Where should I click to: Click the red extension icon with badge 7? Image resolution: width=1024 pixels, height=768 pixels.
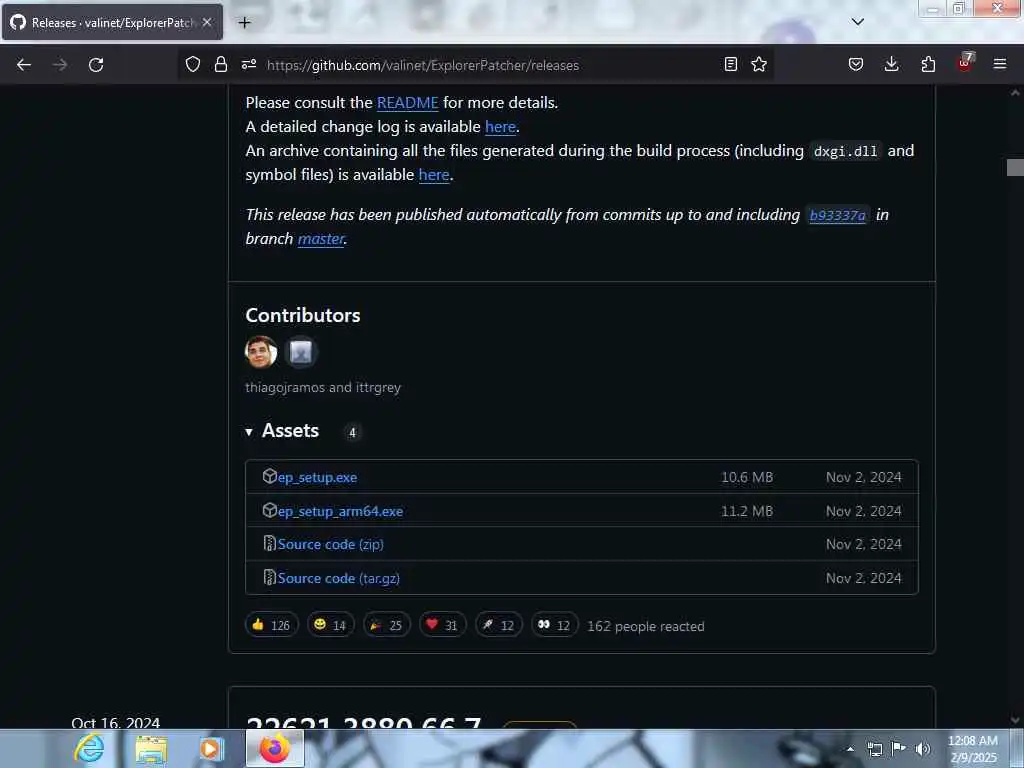(965, 63)
